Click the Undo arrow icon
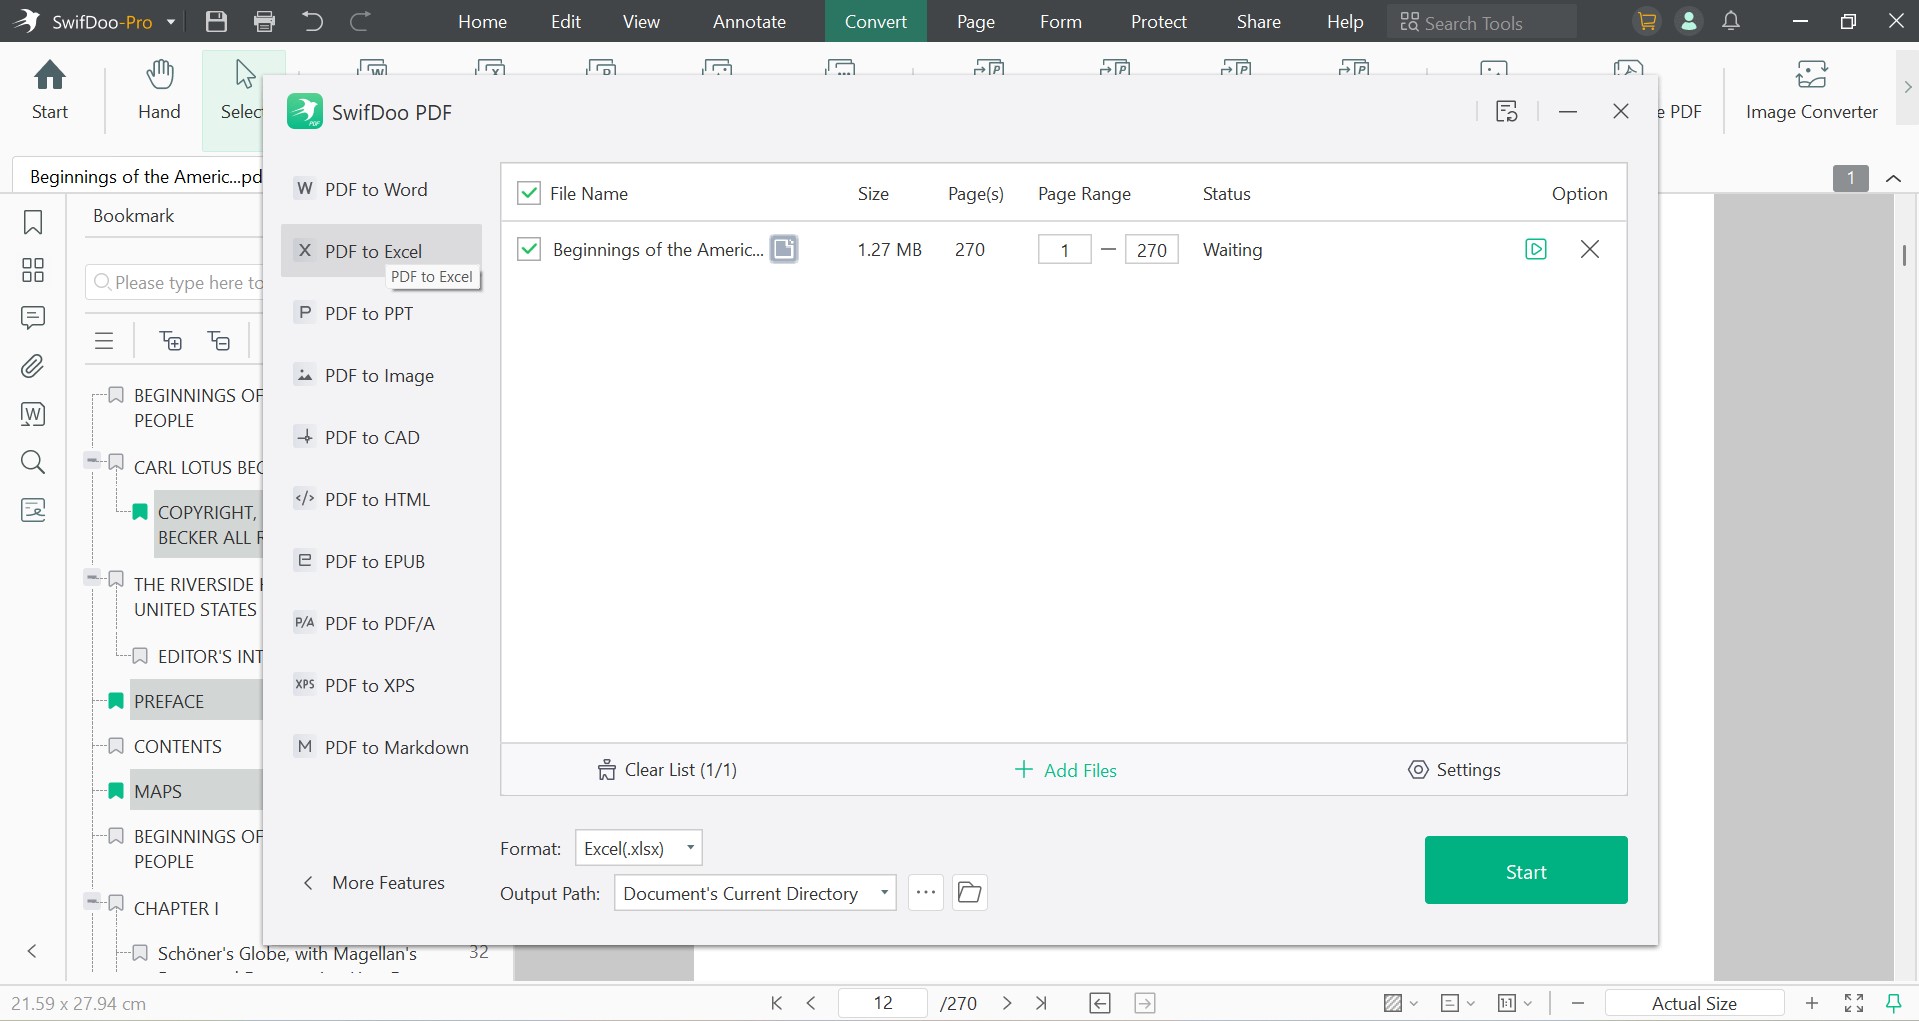Screen dimensions: 1919x1021 pyautogui.click(x=313, y=21)
